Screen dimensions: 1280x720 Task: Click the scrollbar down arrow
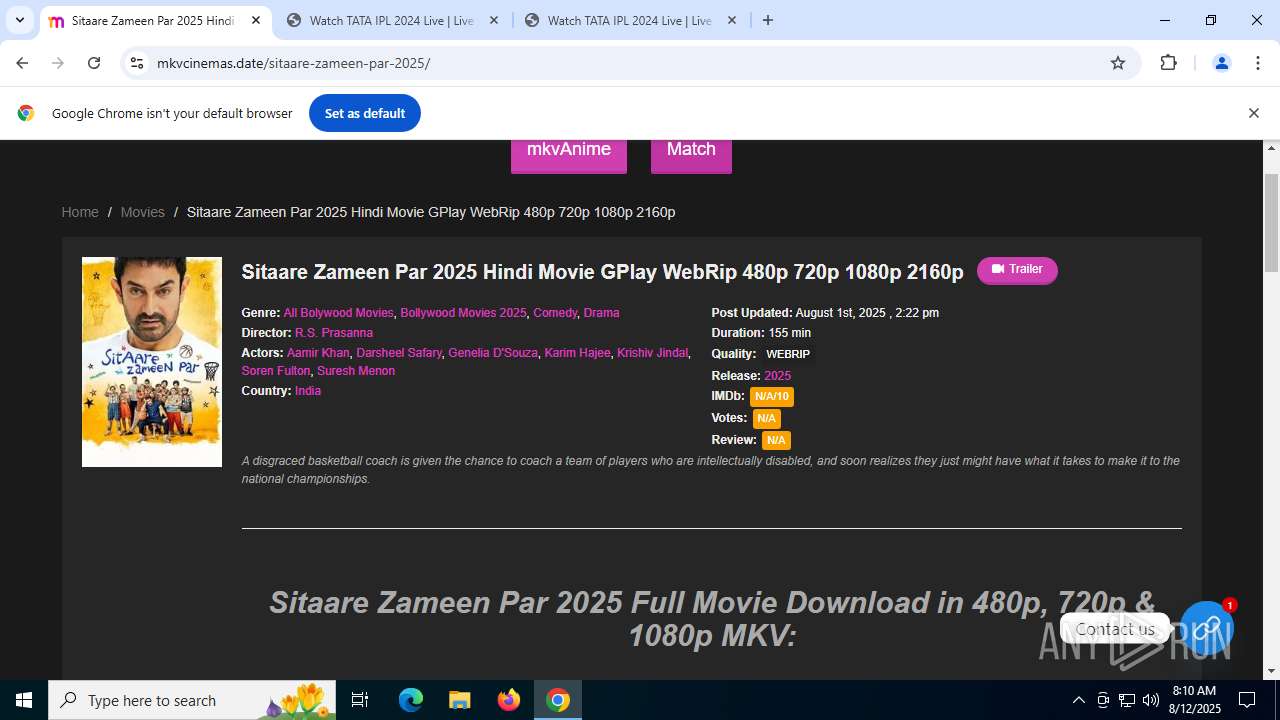tap(1272, 671)
